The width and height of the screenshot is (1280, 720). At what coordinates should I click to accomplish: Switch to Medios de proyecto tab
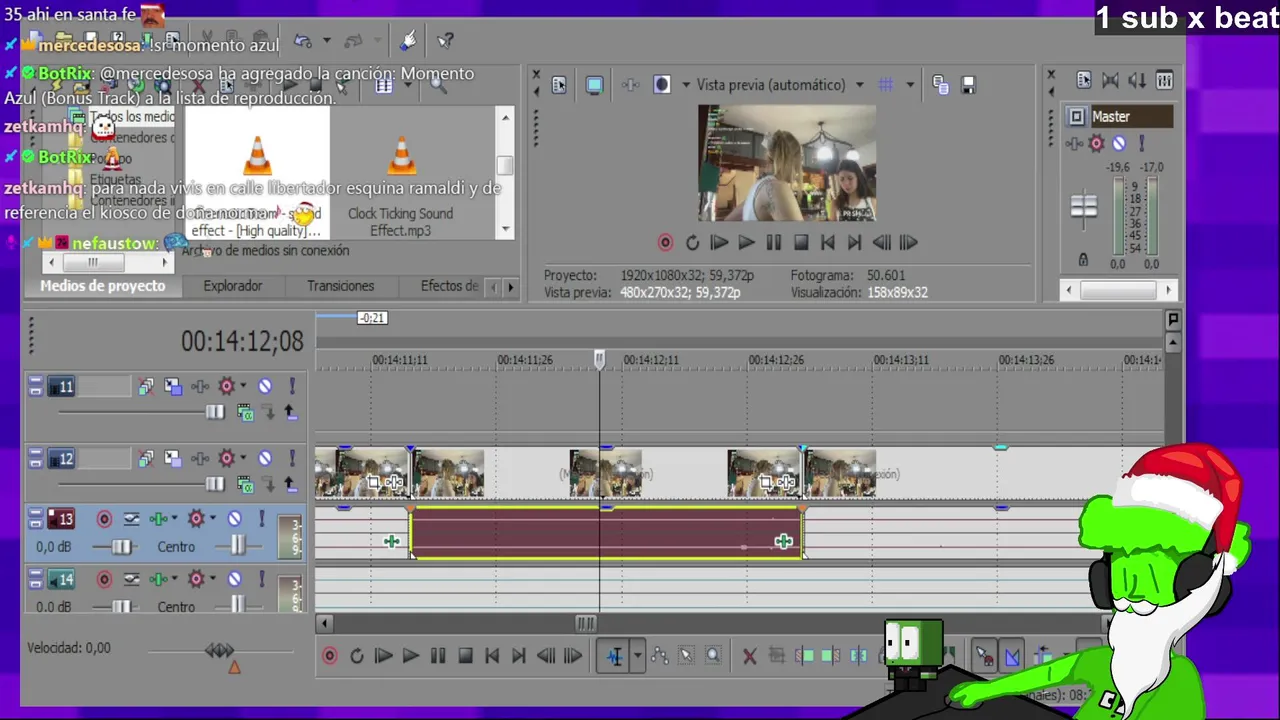(102, 286)
